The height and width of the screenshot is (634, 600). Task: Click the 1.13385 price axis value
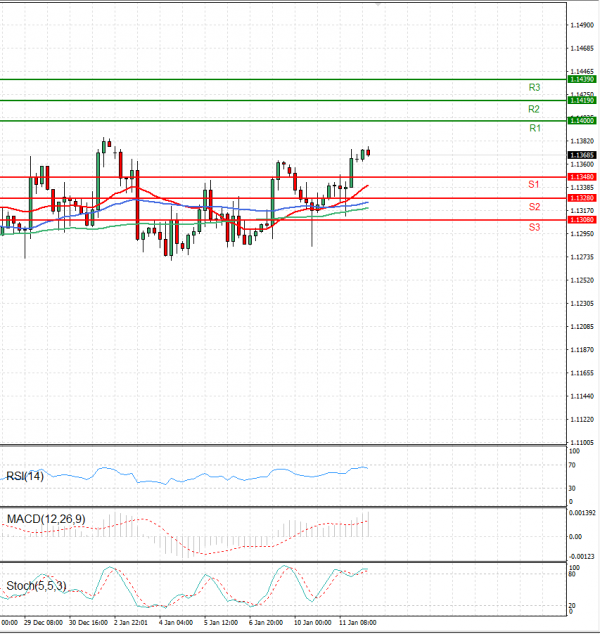(x=582, y=188)
